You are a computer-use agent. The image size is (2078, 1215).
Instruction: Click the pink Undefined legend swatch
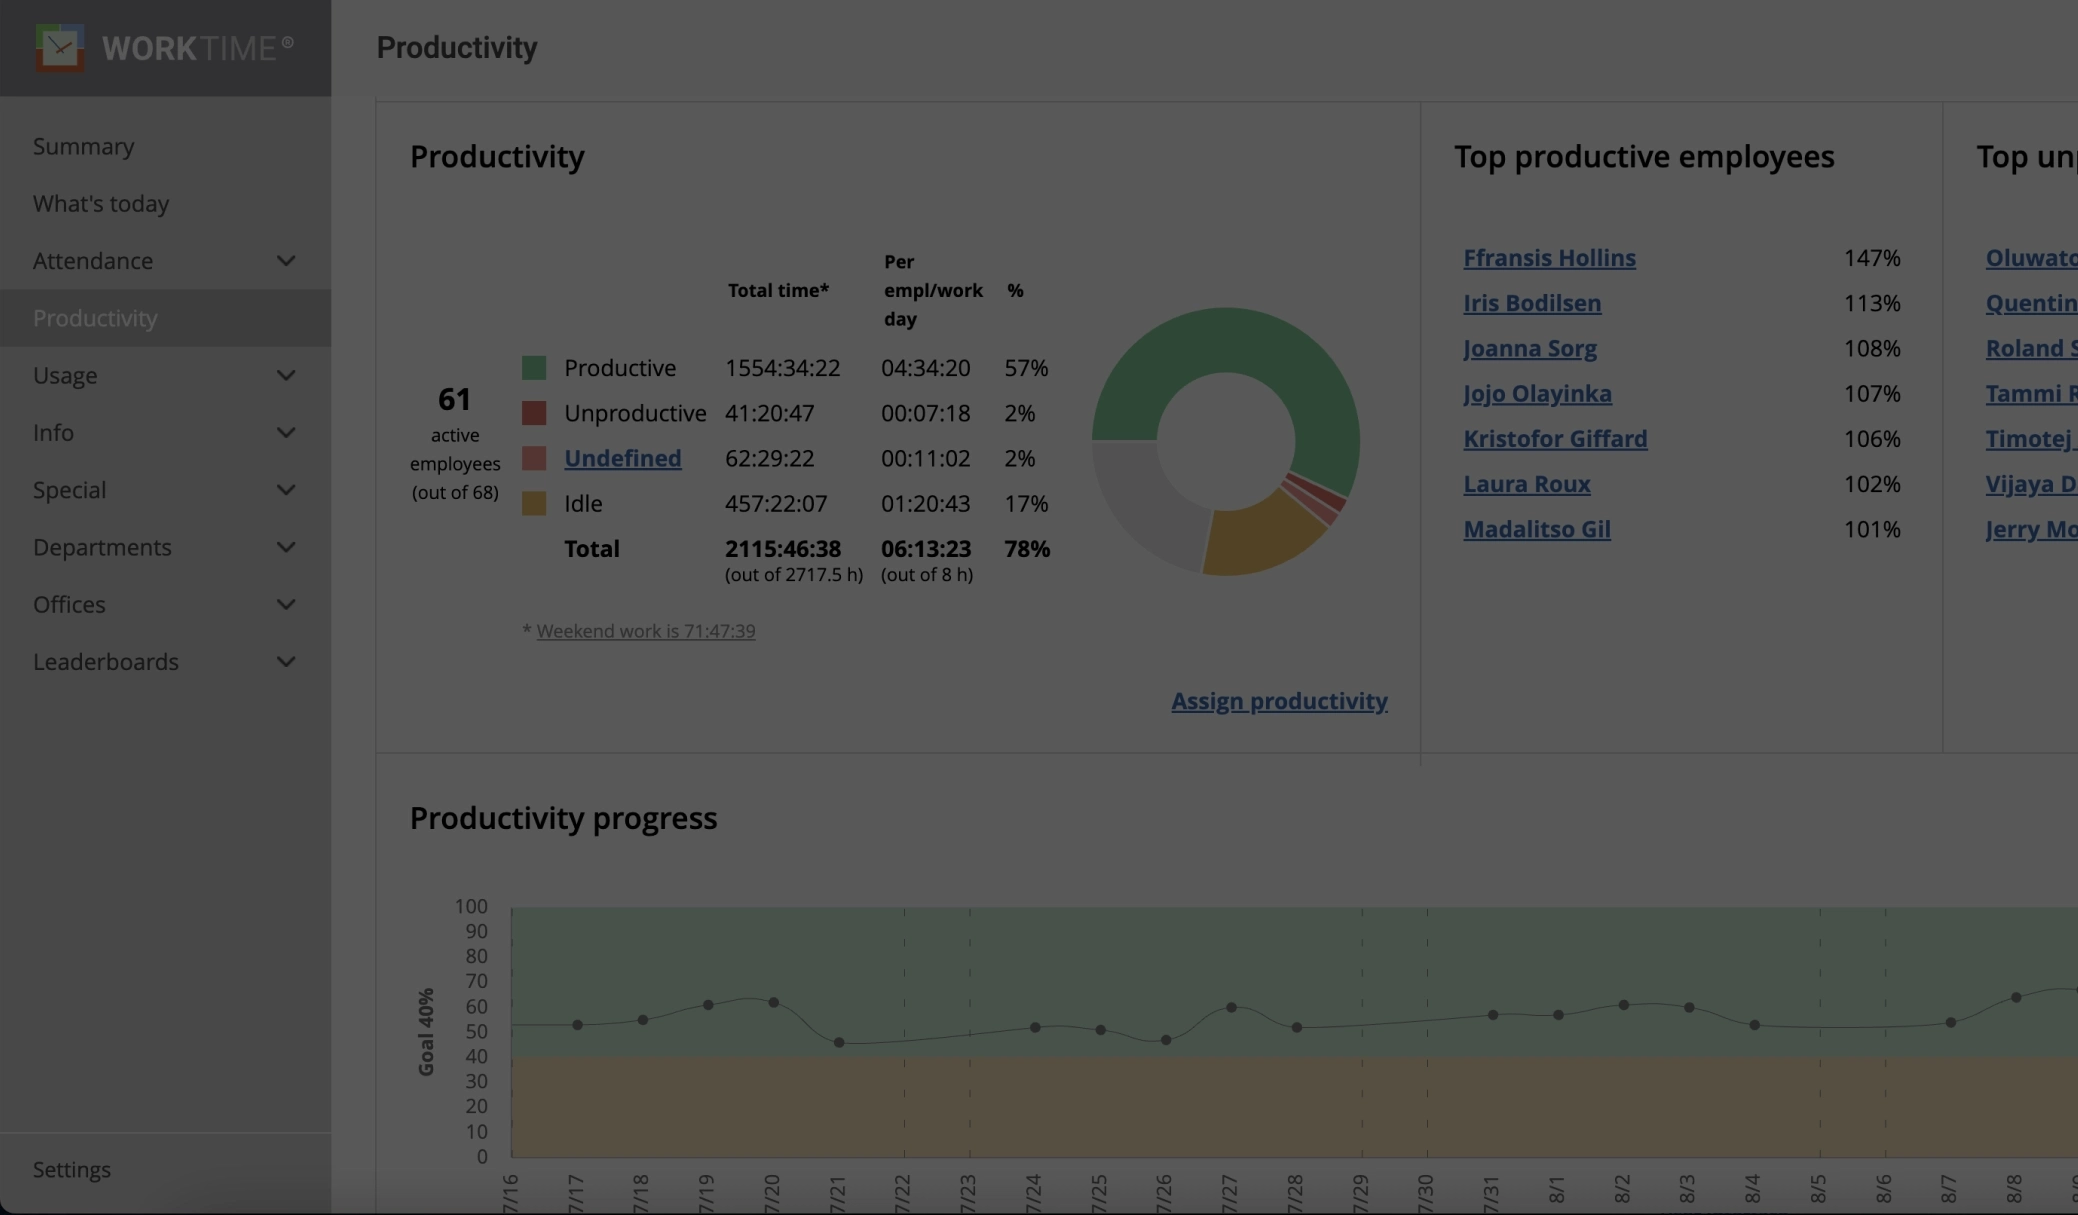[x=534, y=458]
